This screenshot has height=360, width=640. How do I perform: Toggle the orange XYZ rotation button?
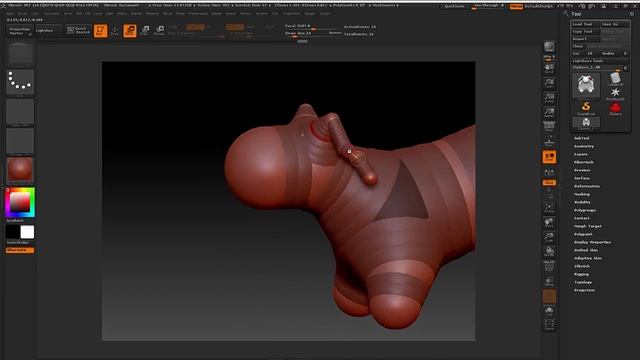(549, 182)
